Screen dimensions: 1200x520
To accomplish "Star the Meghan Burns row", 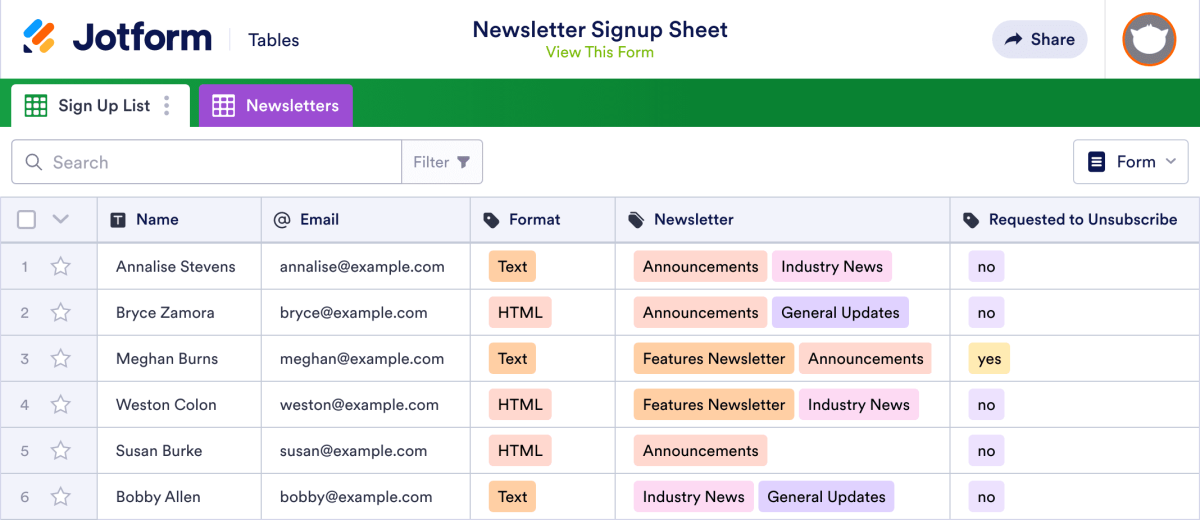I will point(61,358).
